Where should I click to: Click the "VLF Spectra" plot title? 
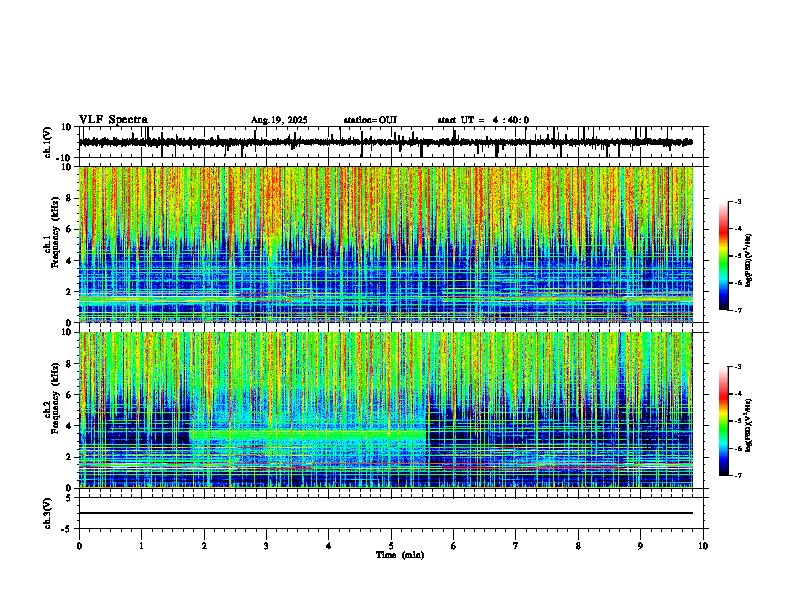pos(113,120)
